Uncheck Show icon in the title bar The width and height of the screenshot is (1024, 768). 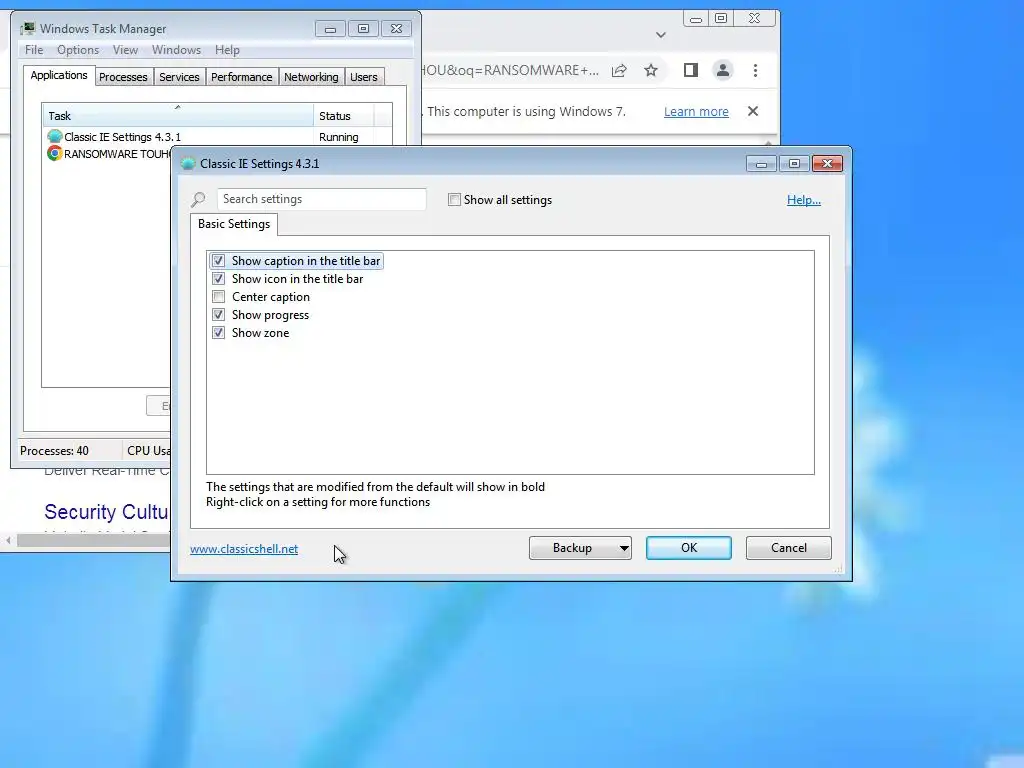pos(219,279)
